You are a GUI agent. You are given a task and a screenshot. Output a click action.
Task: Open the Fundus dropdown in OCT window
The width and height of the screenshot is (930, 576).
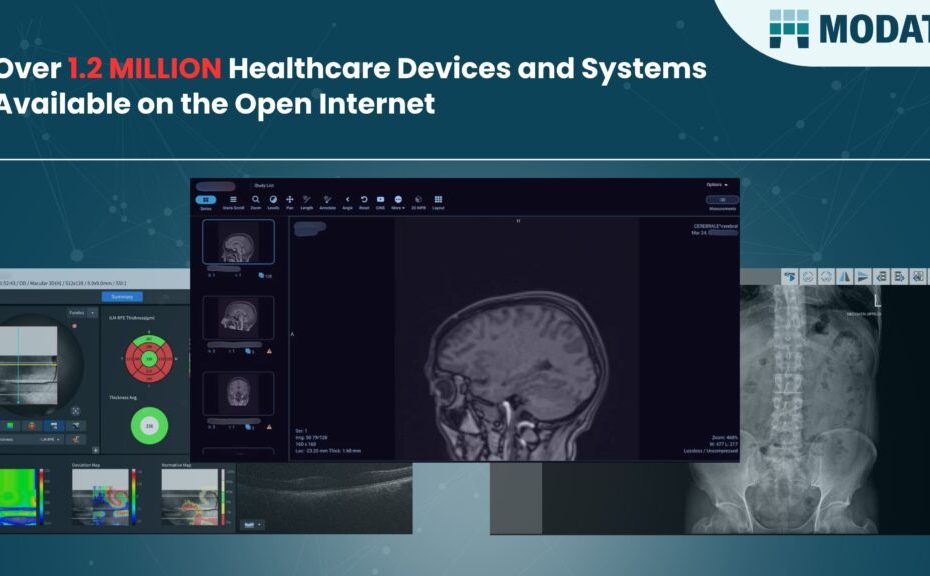click(x=82, y=313)
